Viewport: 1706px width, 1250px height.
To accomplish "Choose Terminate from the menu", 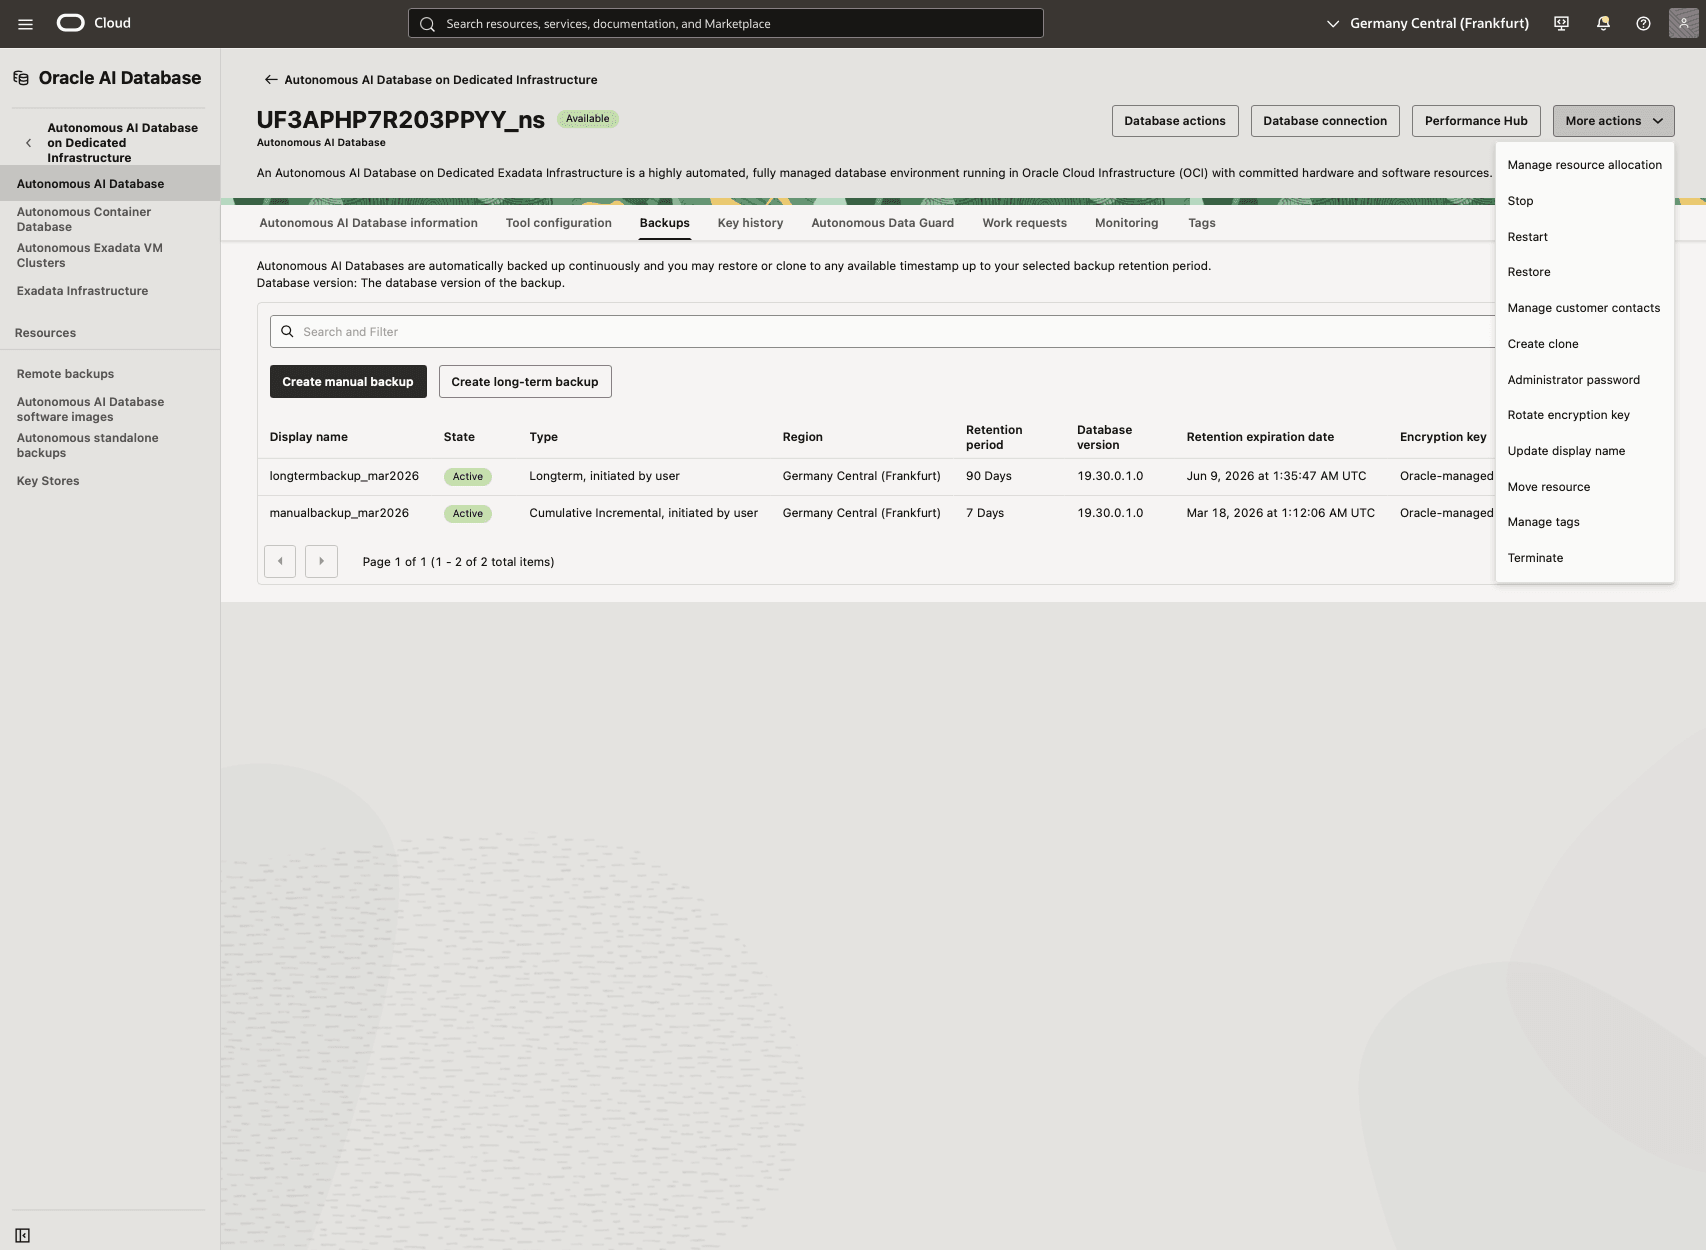I will (1584, 558).
